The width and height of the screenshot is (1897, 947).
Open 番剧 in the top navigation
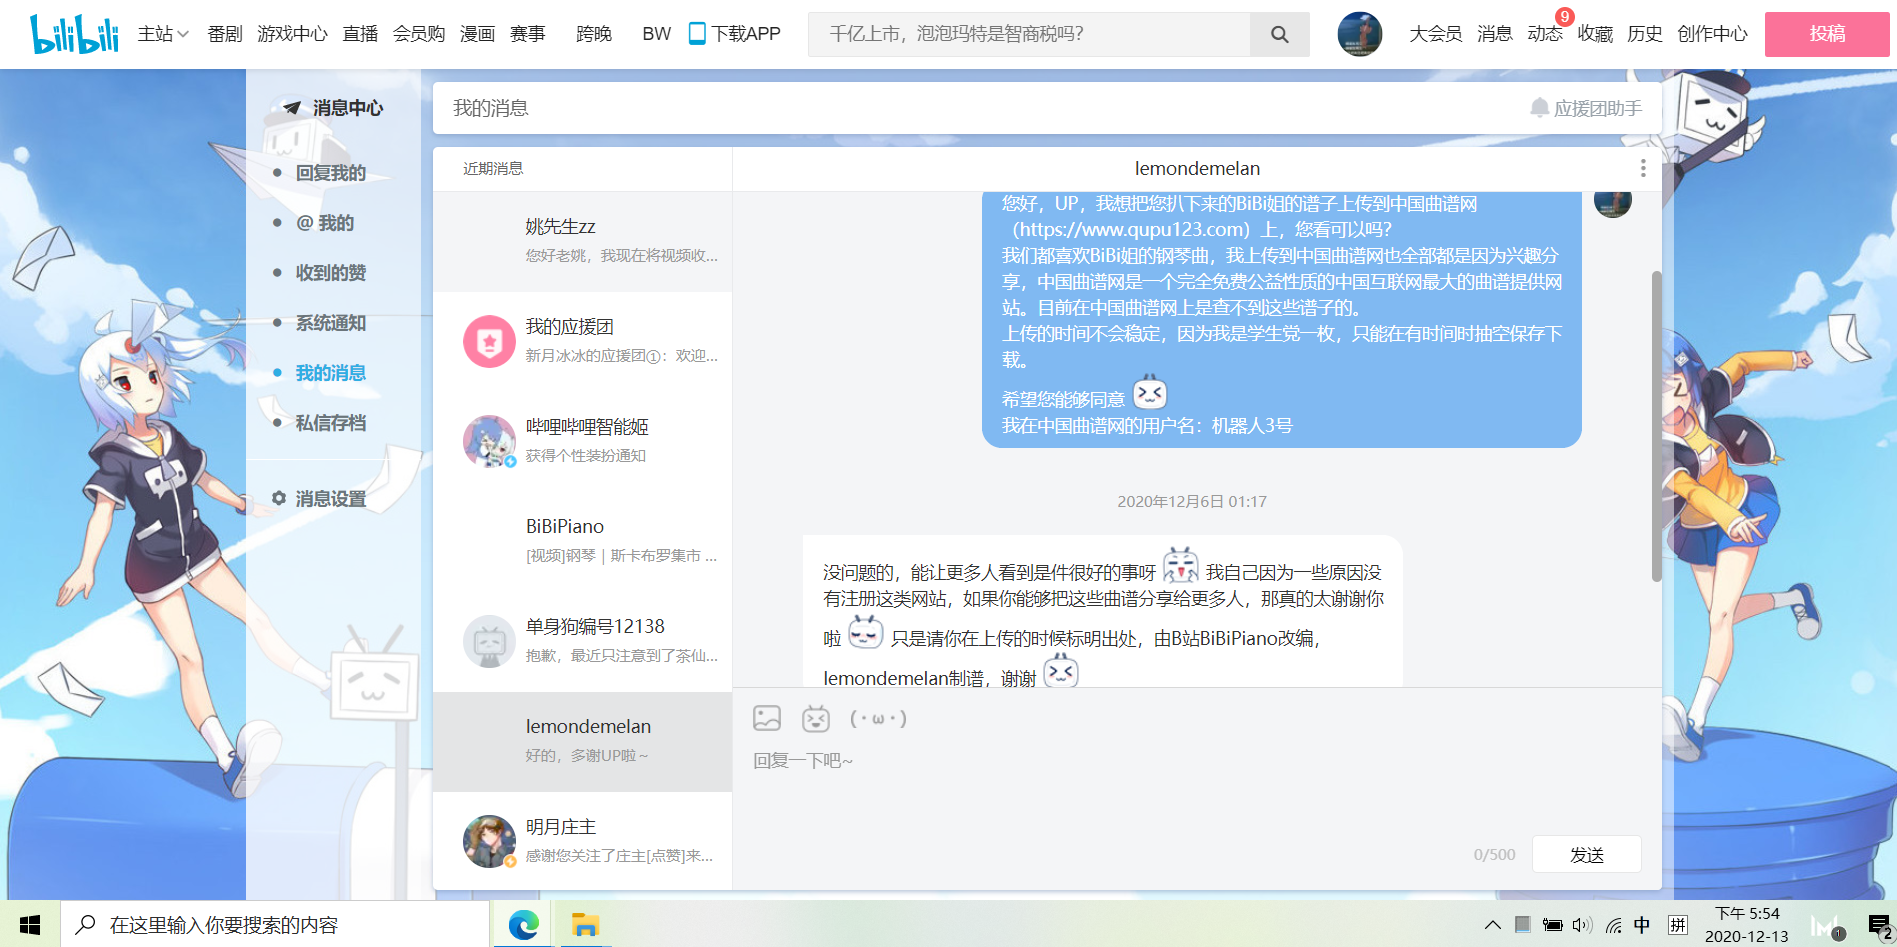tap(225, 34)
